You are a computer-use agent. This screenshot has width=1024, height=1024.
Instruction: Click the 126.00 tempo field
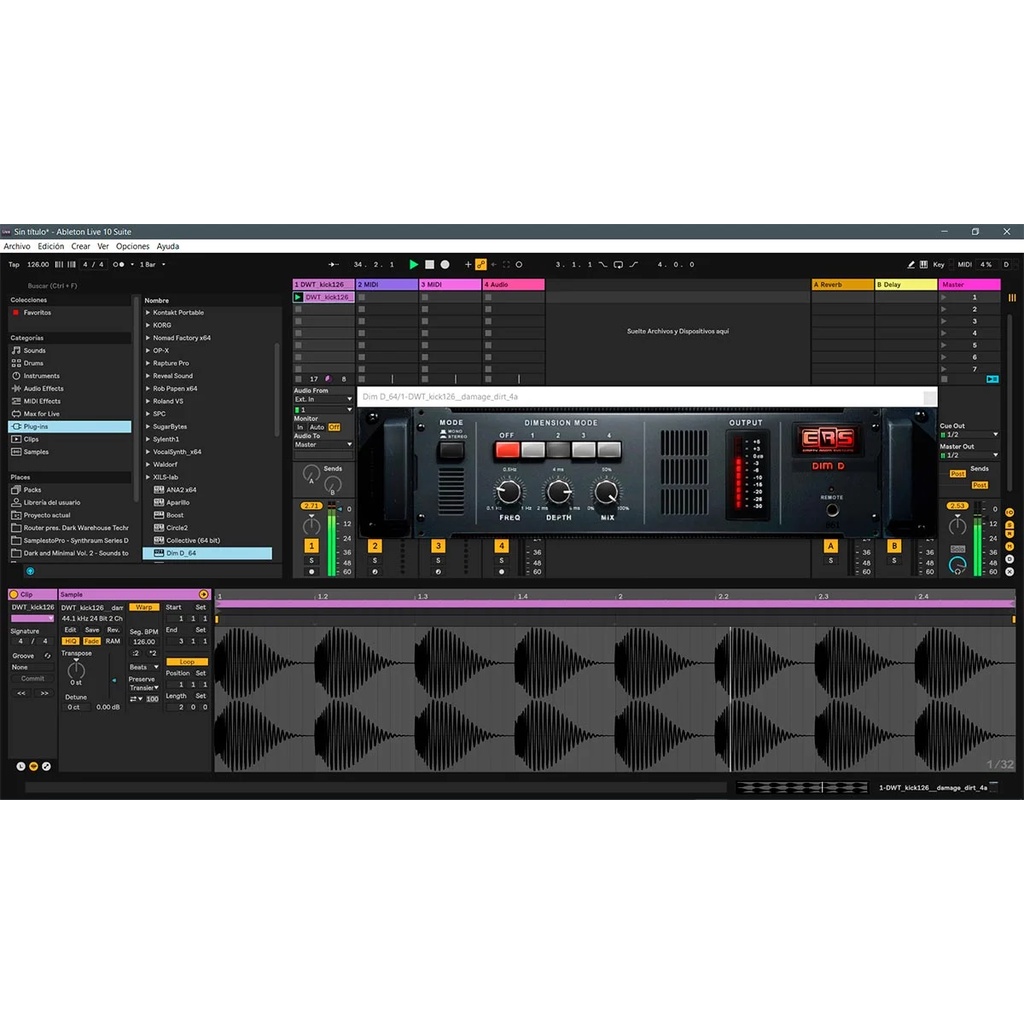click(38, 264)
